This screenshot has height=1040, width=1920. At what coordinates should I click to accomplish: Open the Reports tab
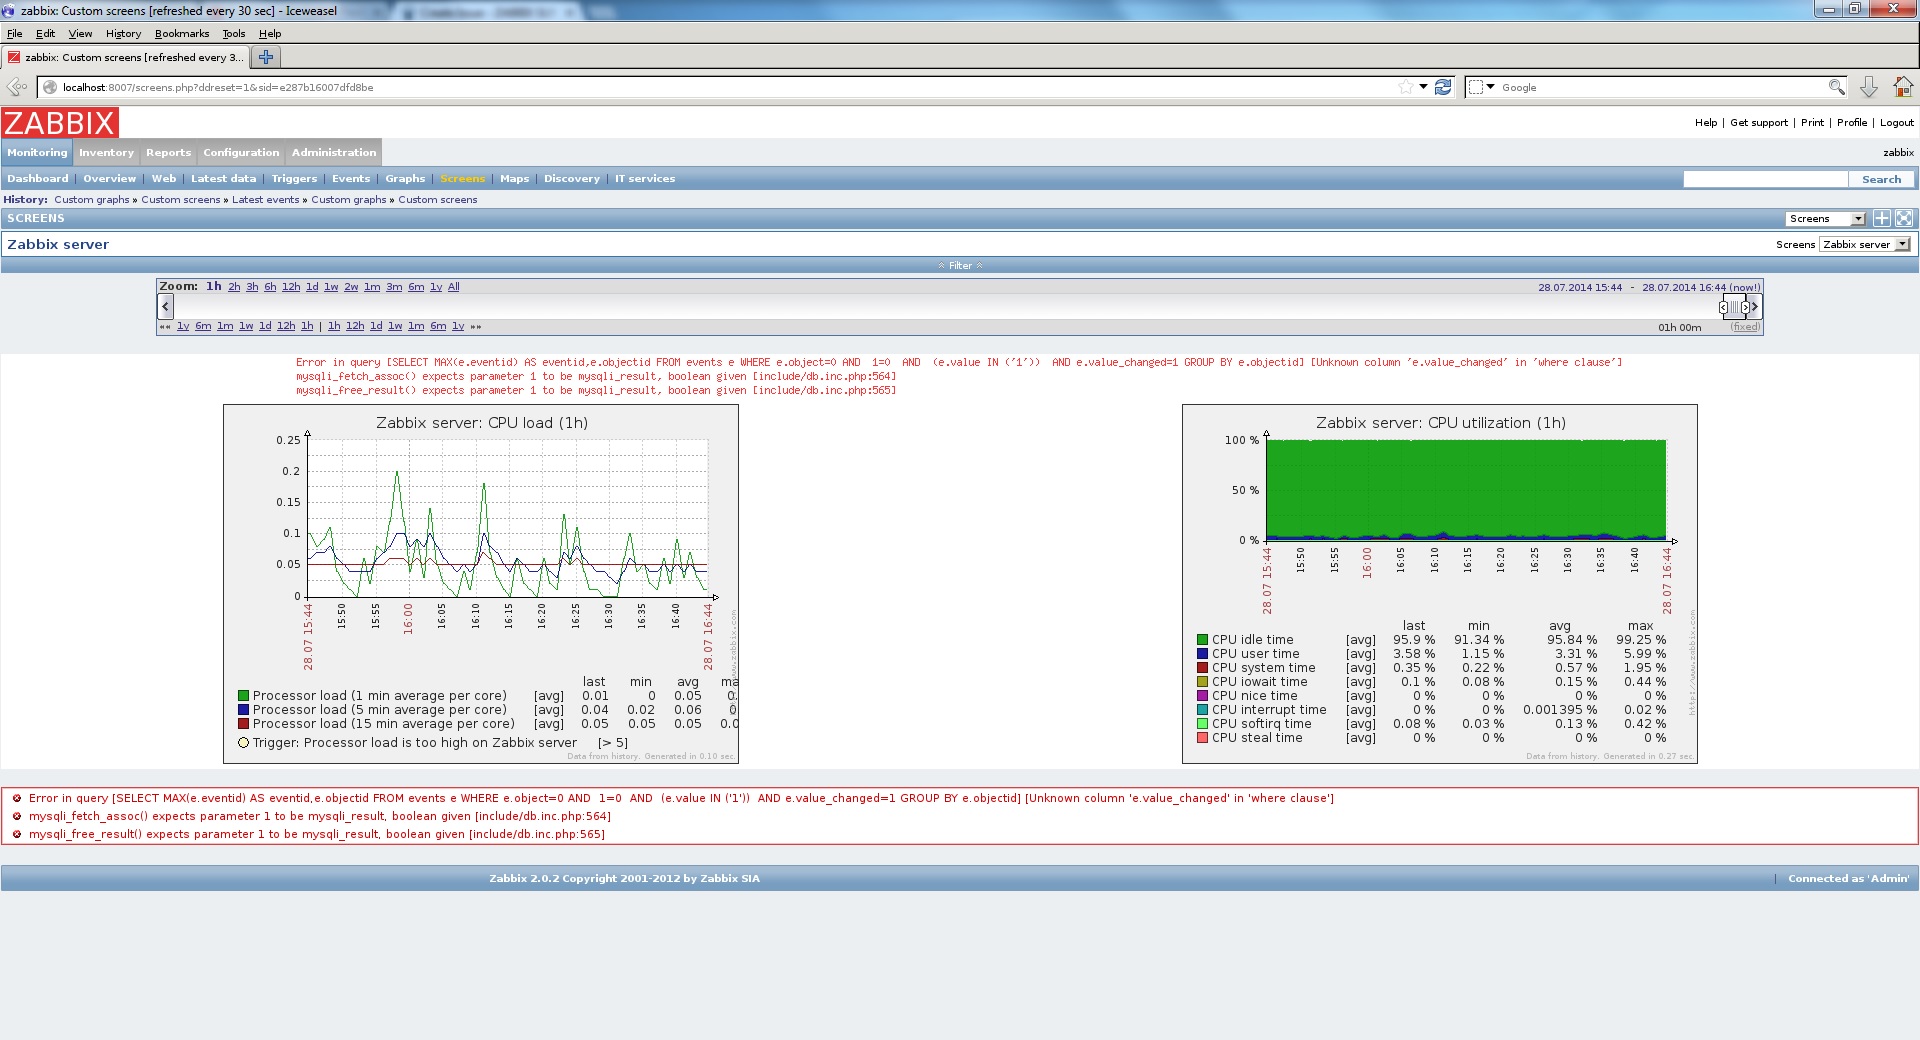point(168,152)
